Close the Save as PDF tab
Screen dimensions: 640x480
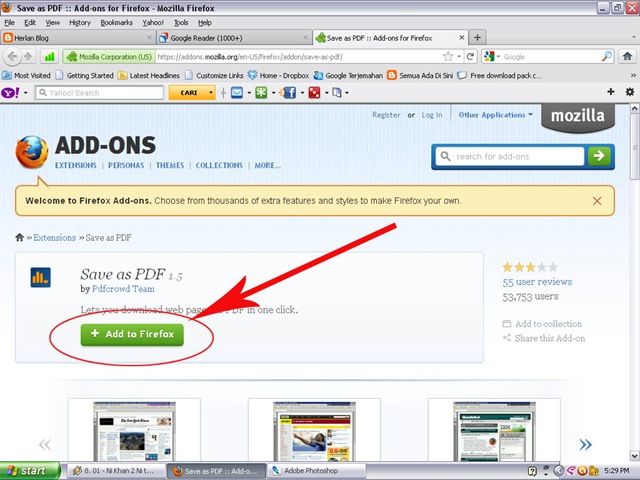(x=462, y=38)
